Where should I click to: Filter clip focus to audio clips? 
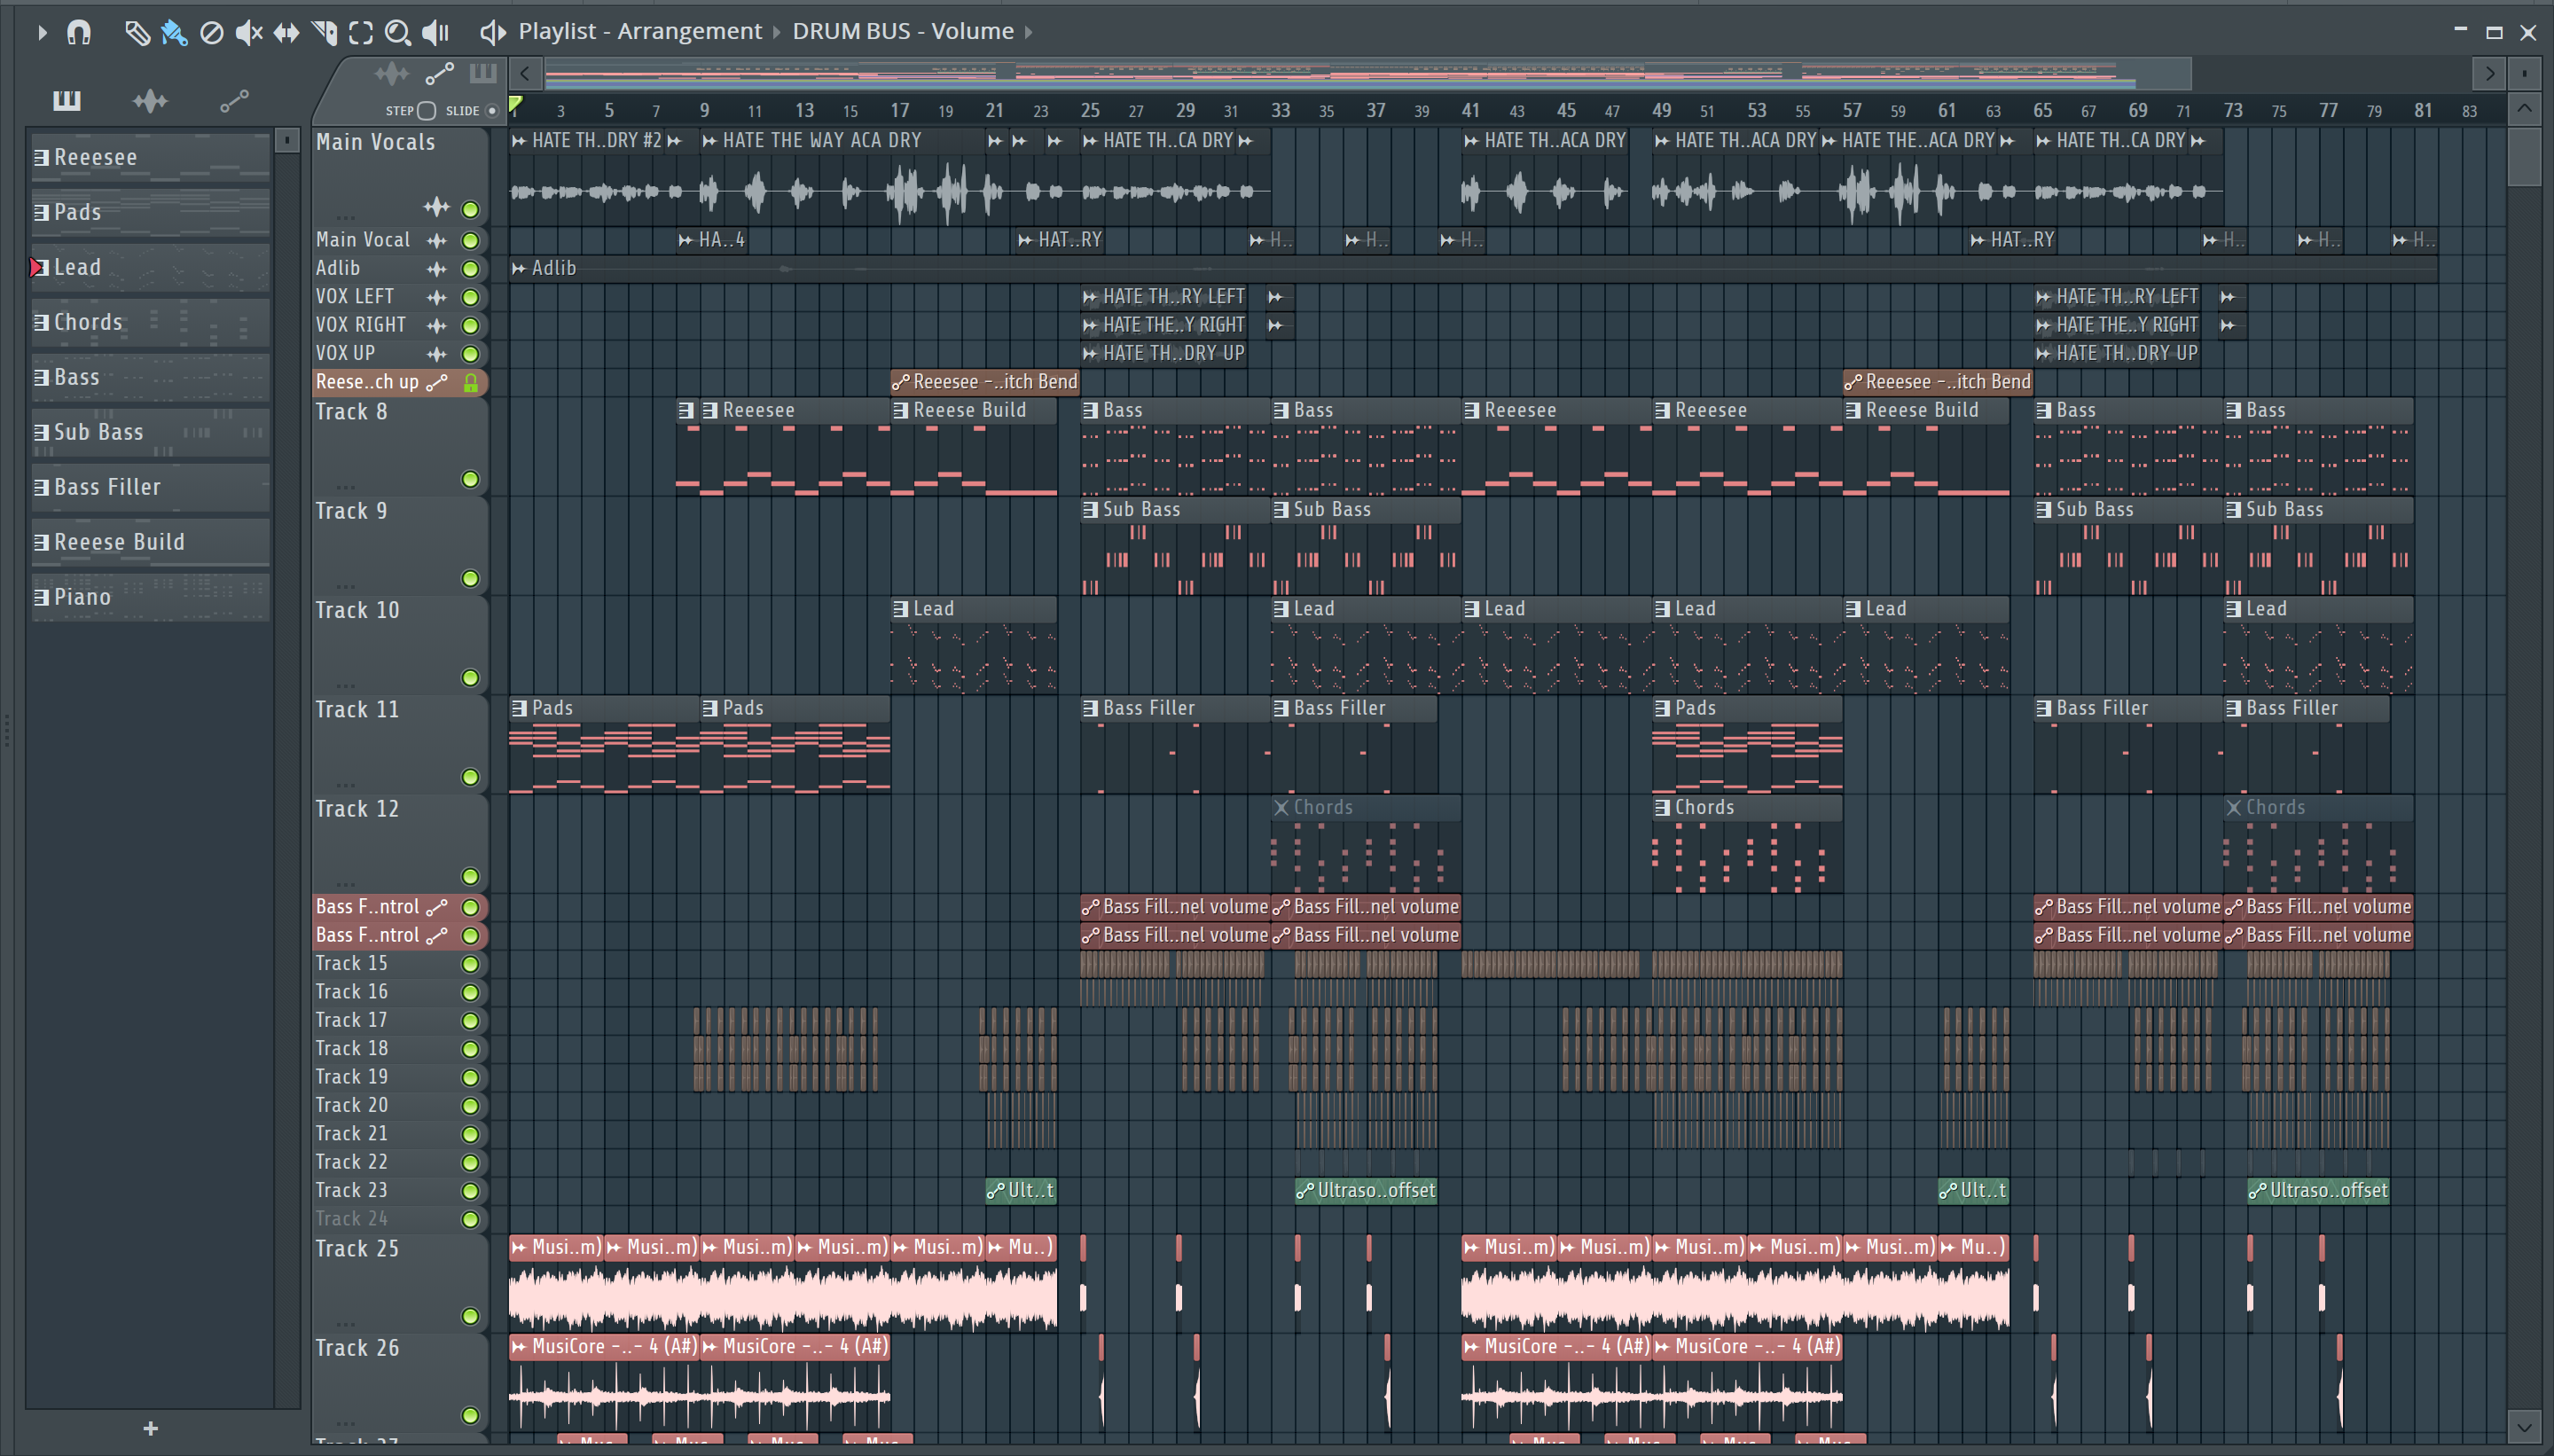click(392, 74)
